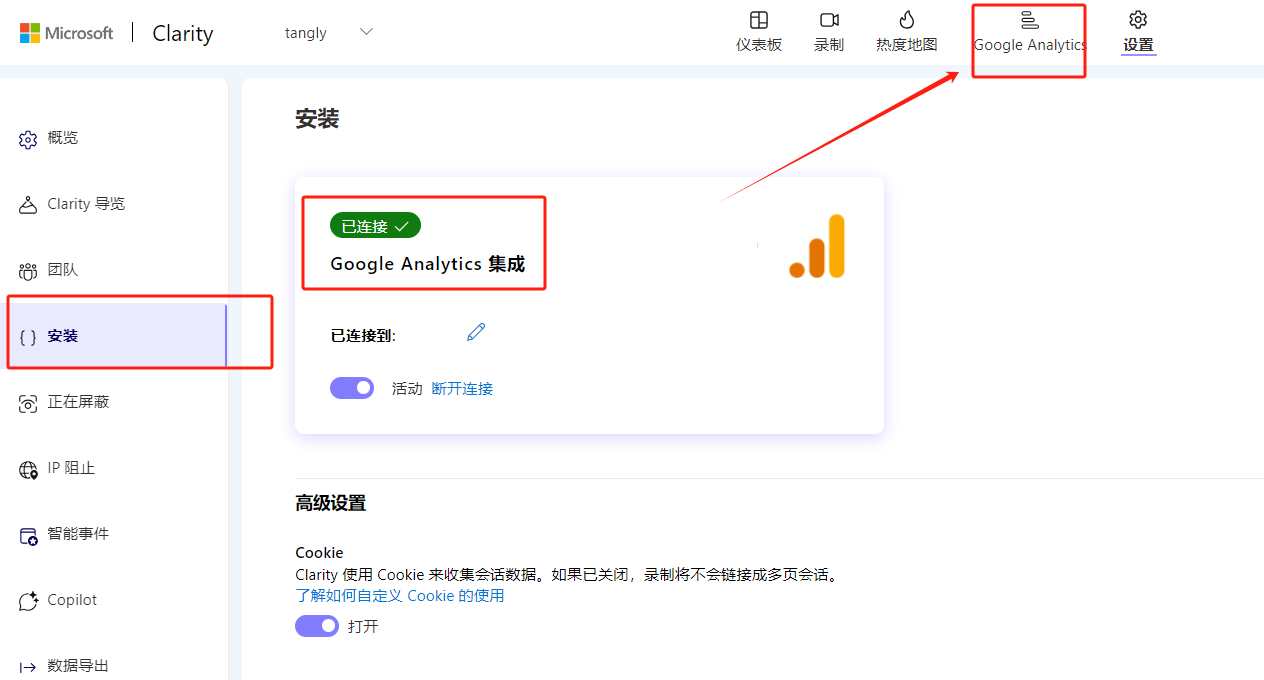The height and width of the screenshot is (680, 1264).
Task: Toggle the Cookie 打开 switch
Action: click(x=317, y=626)
